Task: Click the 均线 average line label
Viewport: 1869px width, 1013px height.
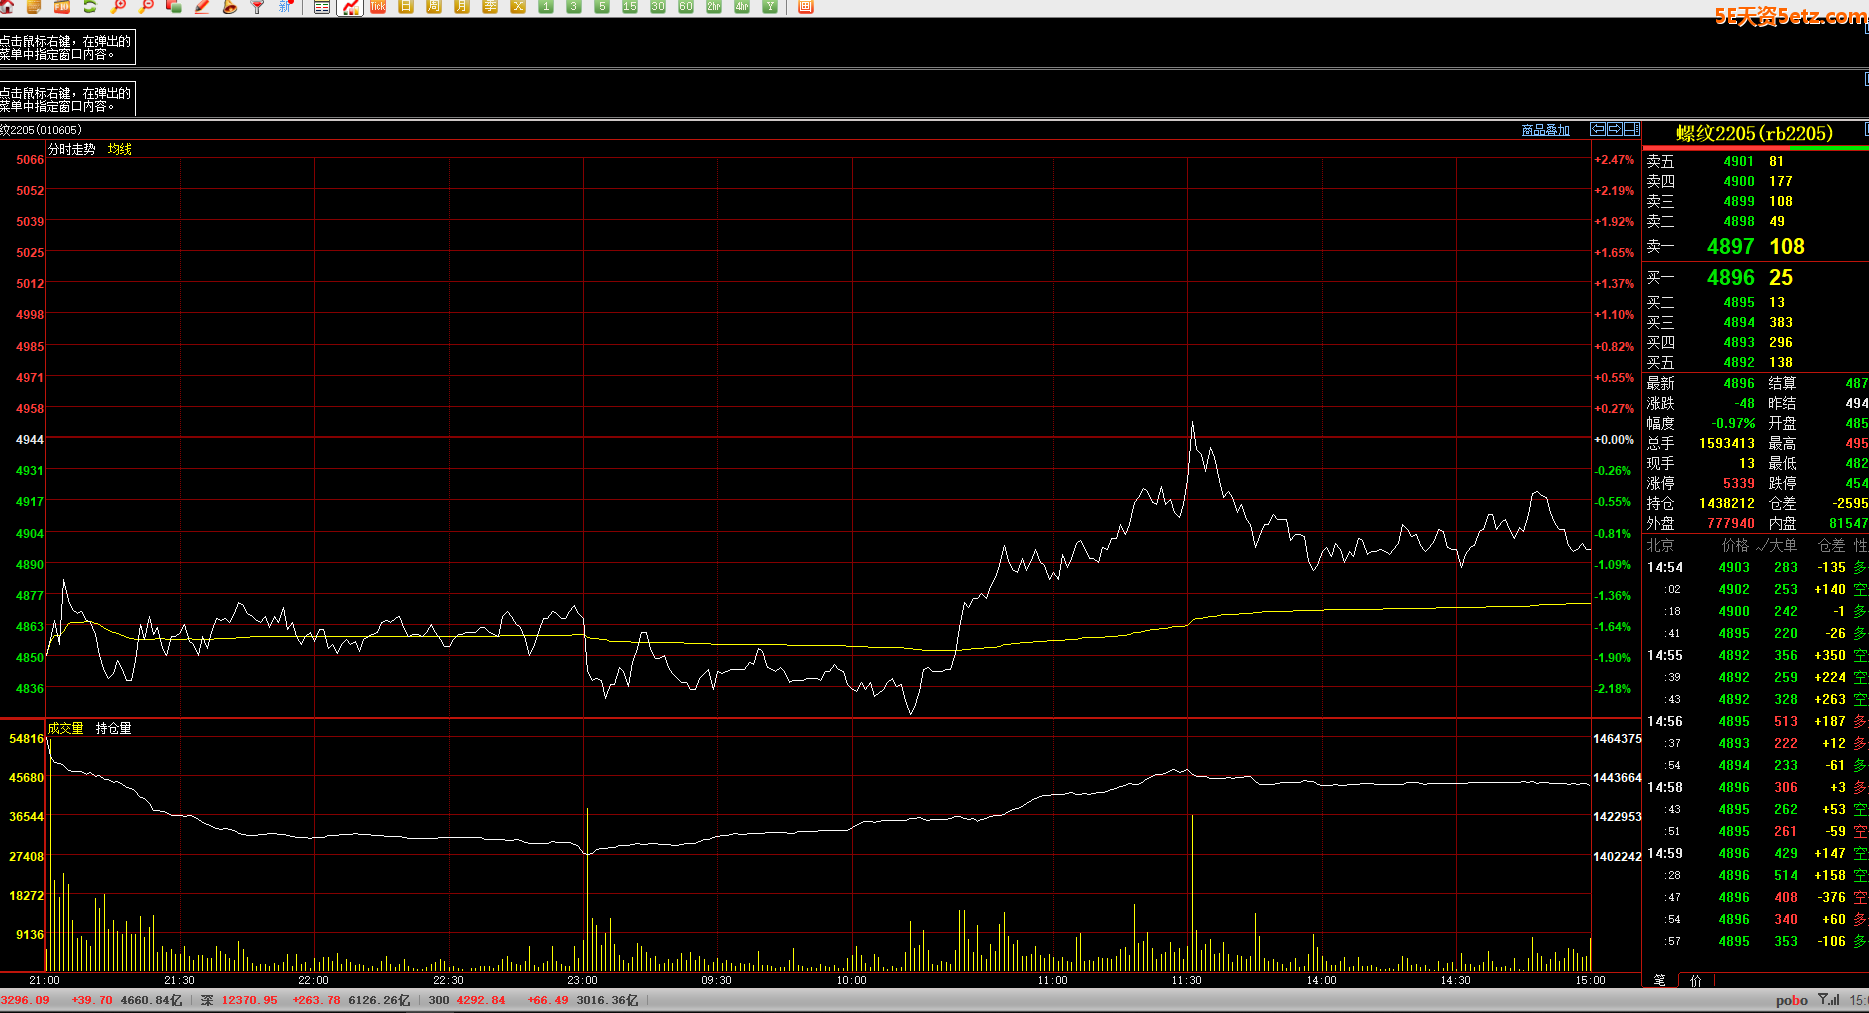Action: (x=120, y=149)
